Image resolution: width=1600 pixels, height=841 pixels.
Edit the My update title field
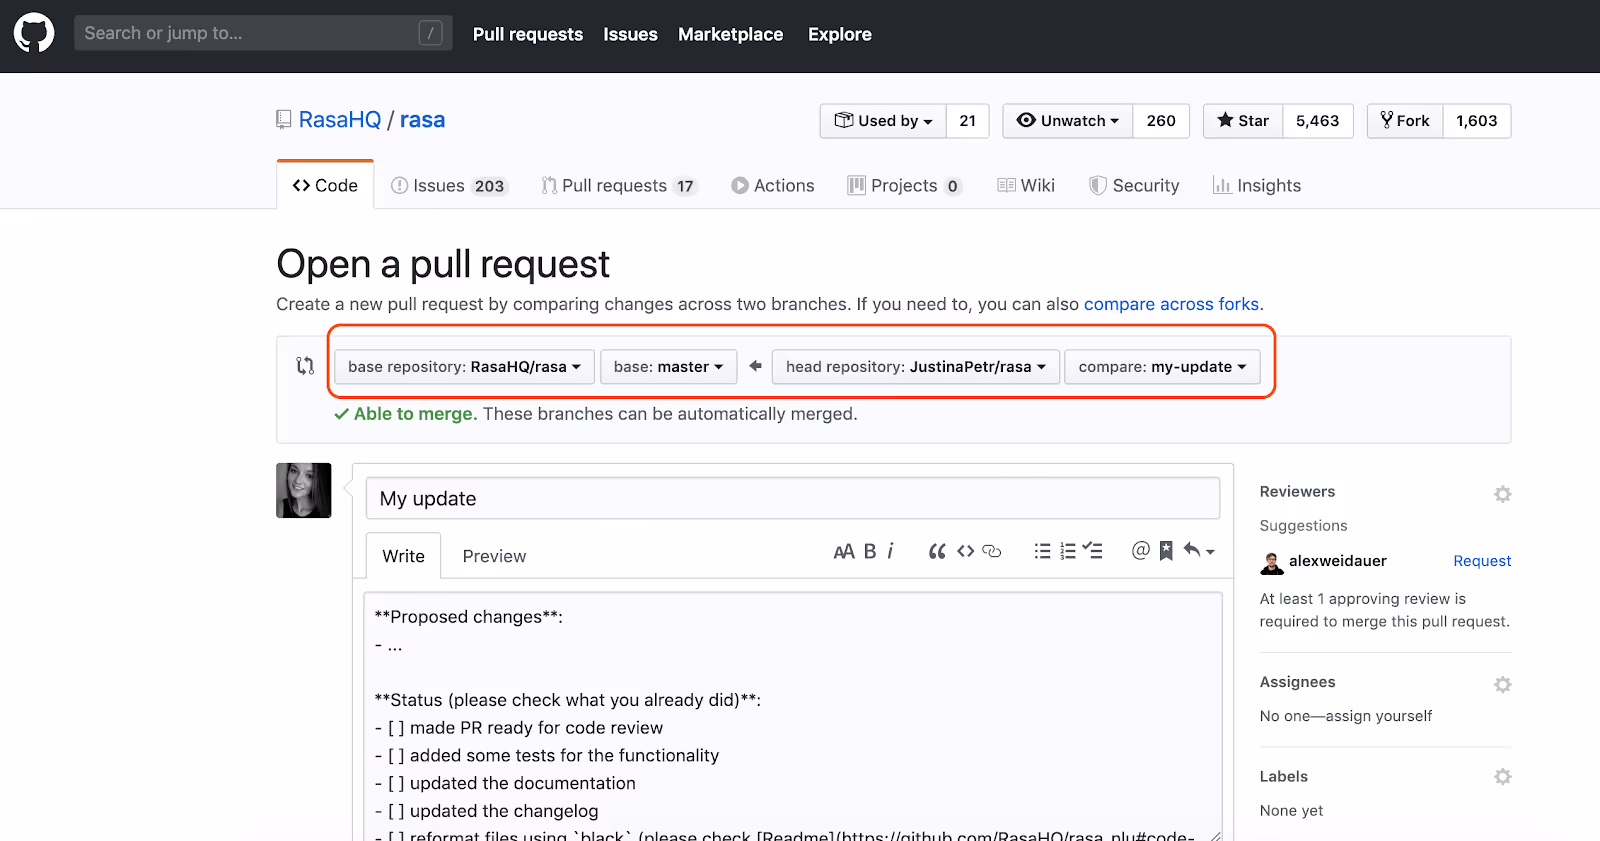point(793,498)
